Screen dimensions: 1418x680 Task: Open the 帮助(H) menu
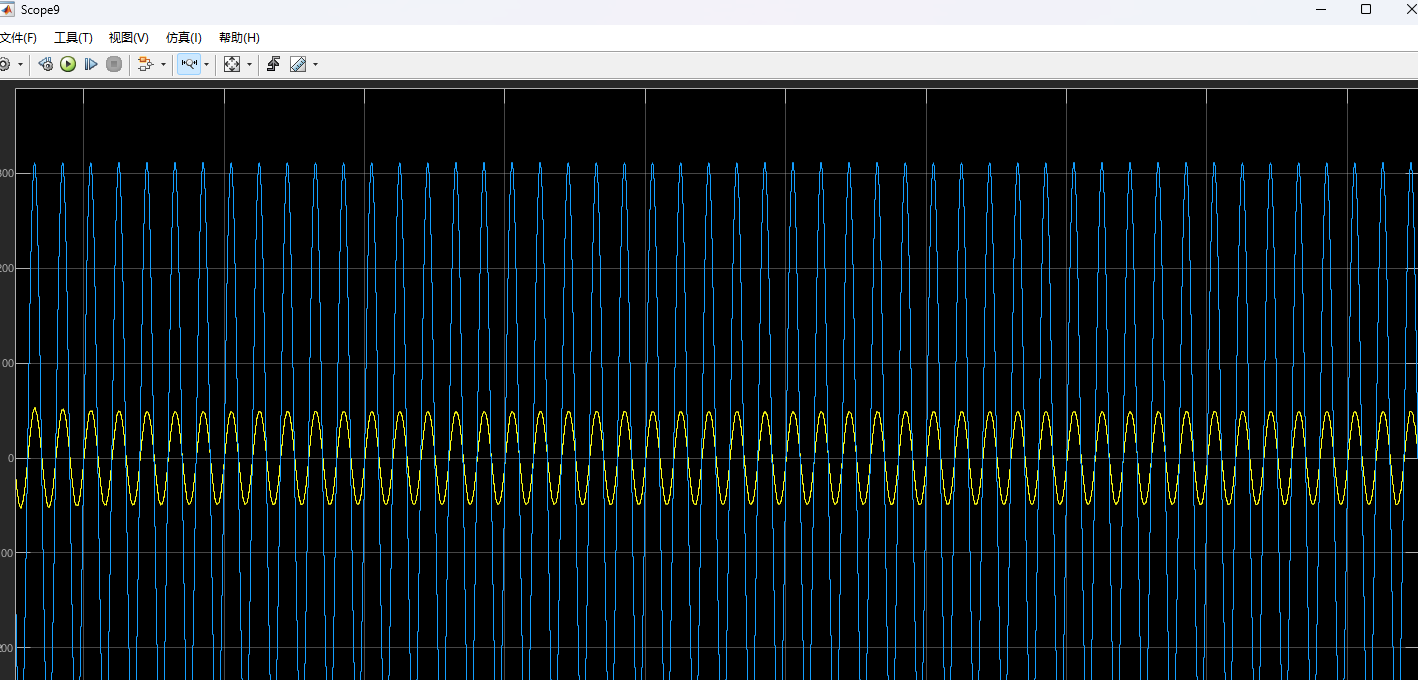(x=239, y=38)
